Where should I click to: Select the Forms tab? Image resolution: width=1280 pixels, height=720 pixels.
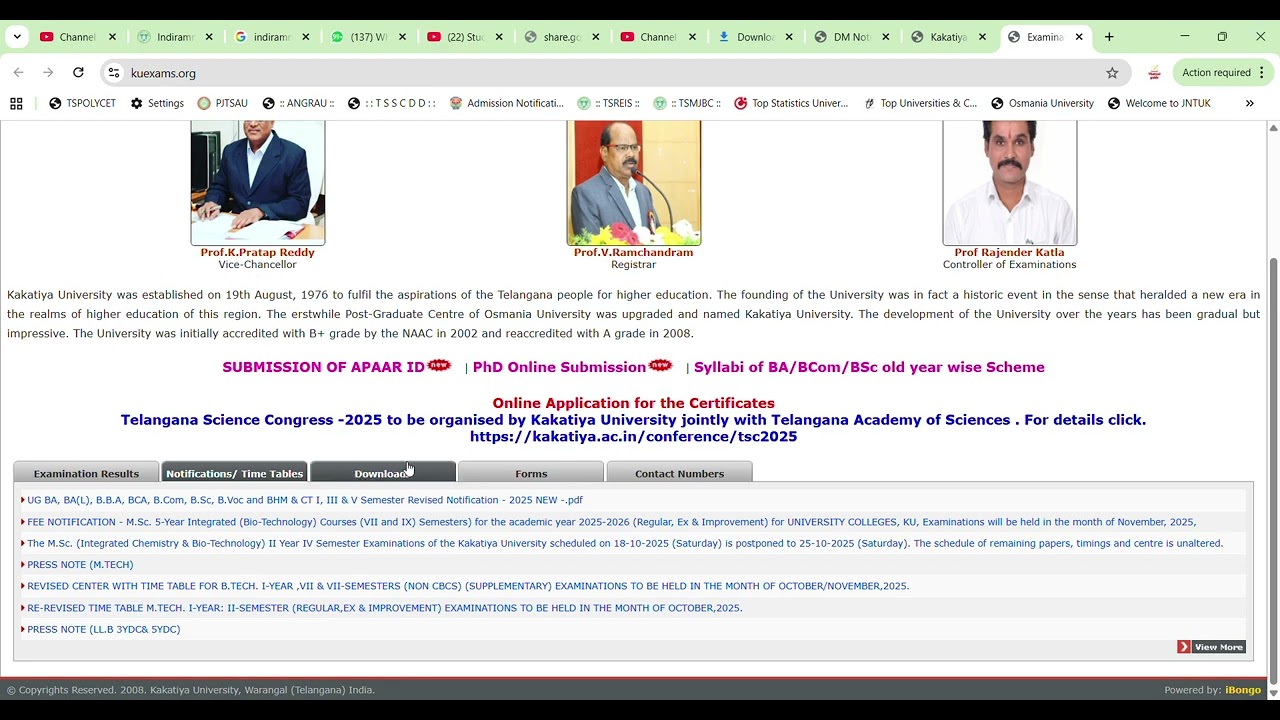[531, 473]
